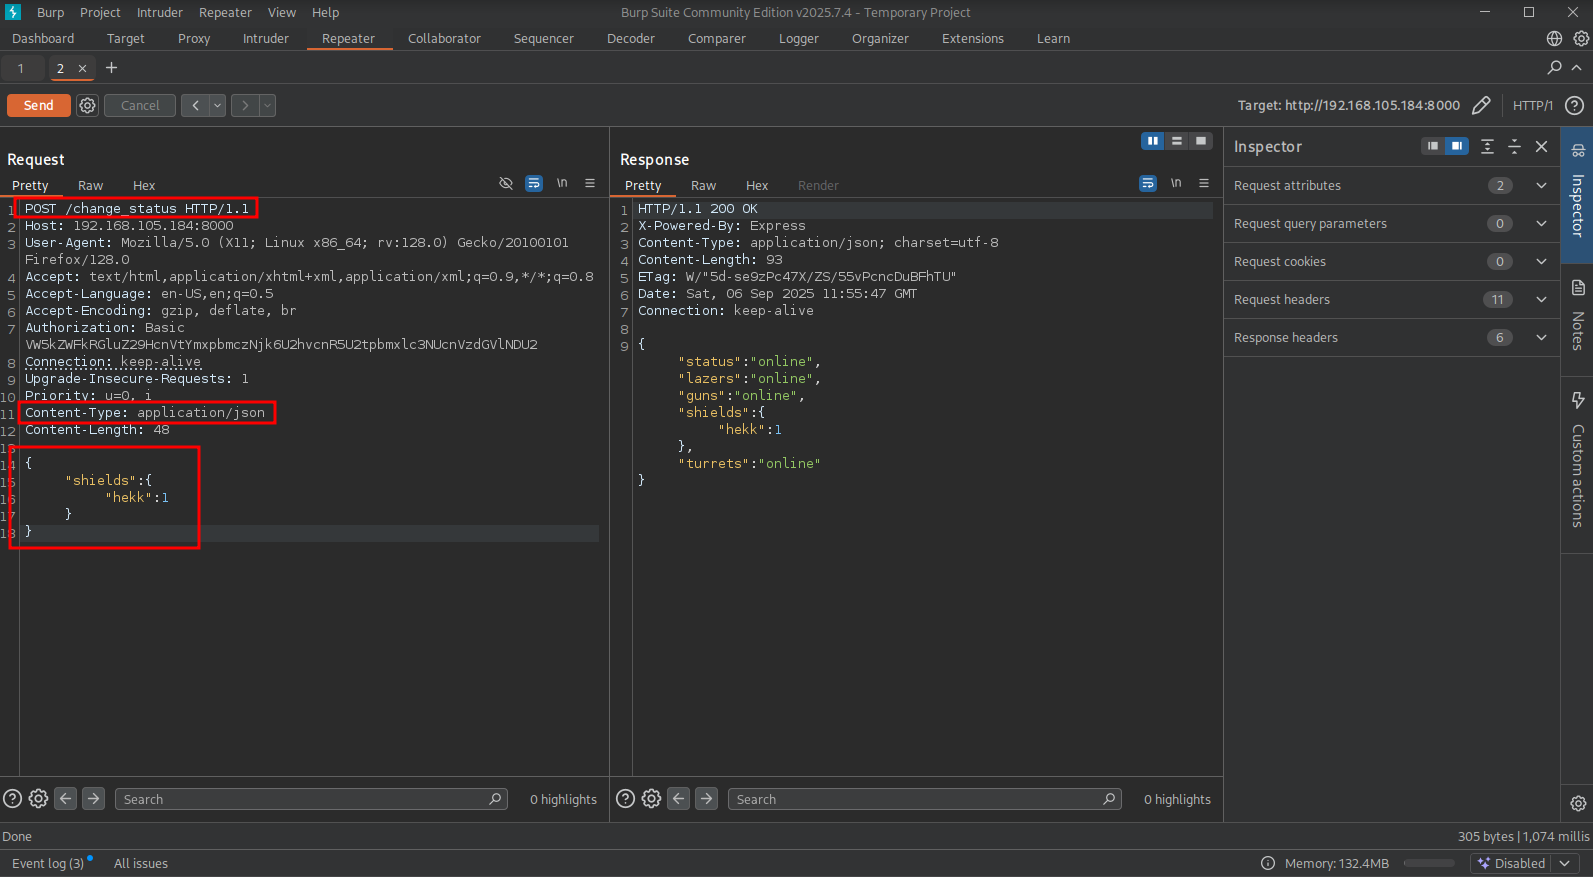Add a new Repeater tab
The image size is (1593, 877).
tap(111, 67)
